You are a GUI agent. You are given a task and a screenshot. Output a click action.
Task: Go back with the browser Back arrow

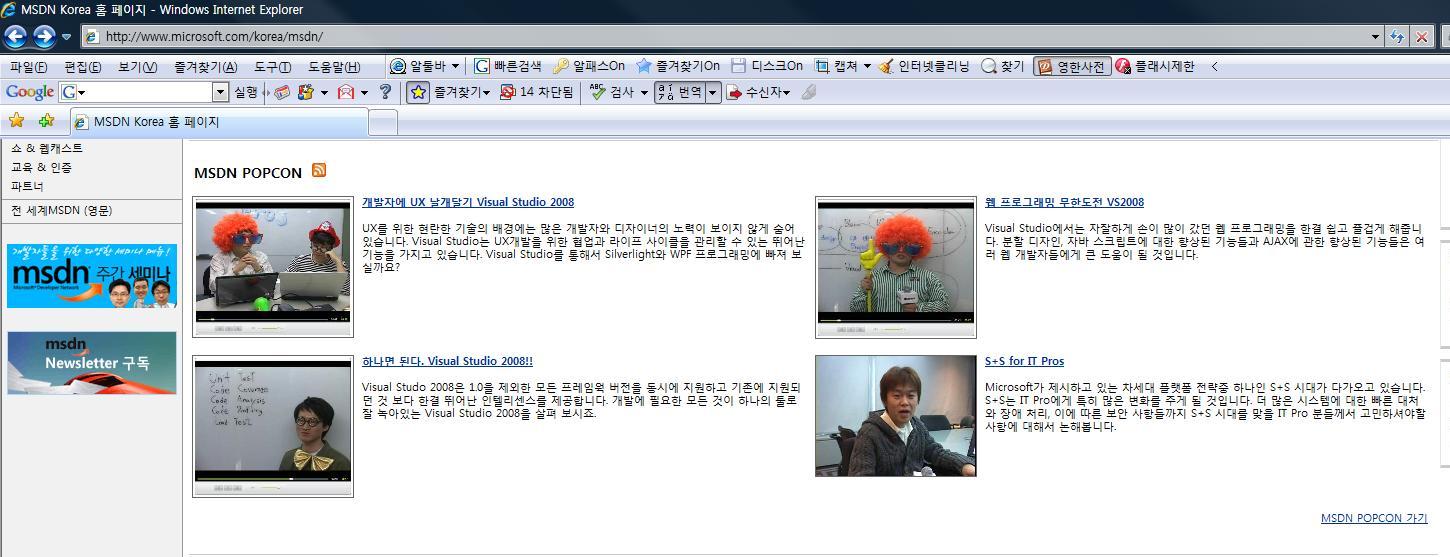[15, 37]
